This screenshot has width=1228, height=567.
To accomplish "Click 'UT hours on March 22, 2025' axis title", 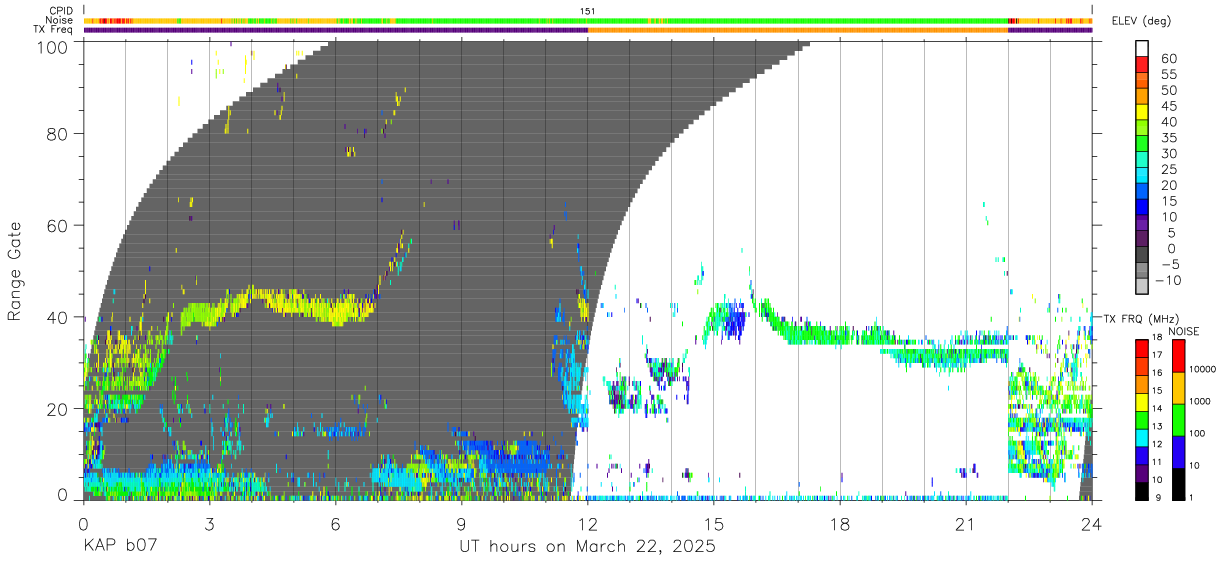I will (587, 547).
